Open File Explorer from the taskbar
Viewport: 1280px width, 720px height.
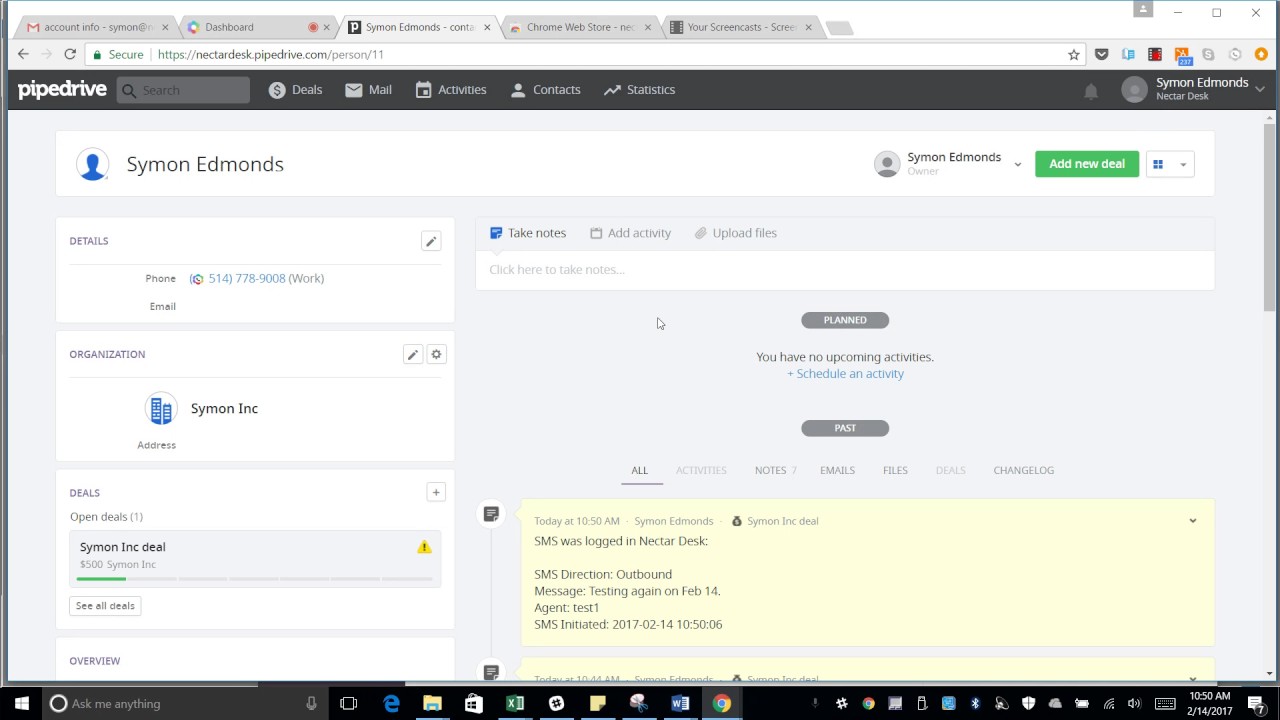tap(432, 704)
